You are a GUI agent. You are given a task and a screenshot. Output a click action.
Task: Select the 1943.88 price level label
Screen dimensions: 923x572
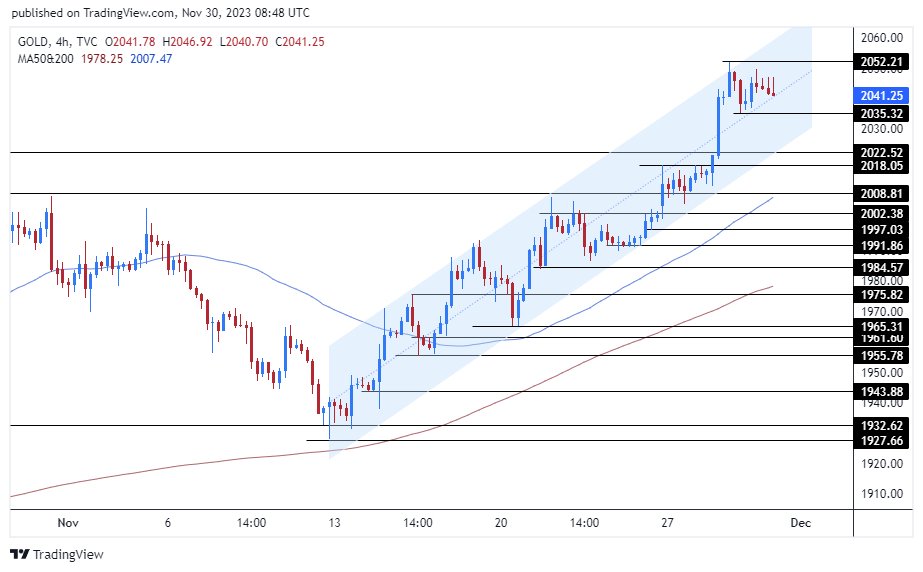pyautogui.click(x=881, y=391)
